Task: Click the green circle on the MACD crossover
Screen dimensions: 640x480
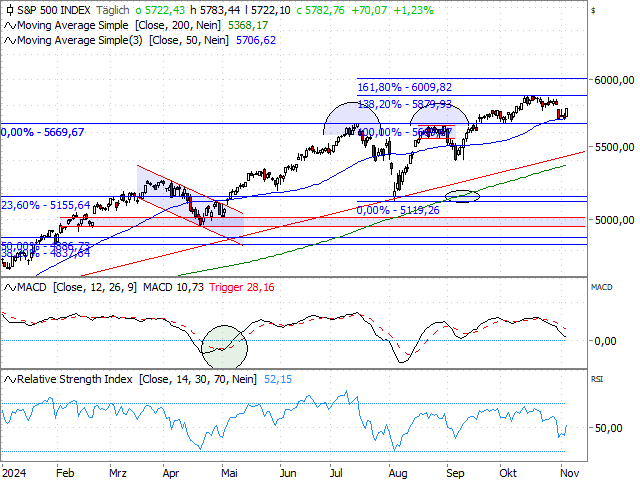Action: point(224,347)
